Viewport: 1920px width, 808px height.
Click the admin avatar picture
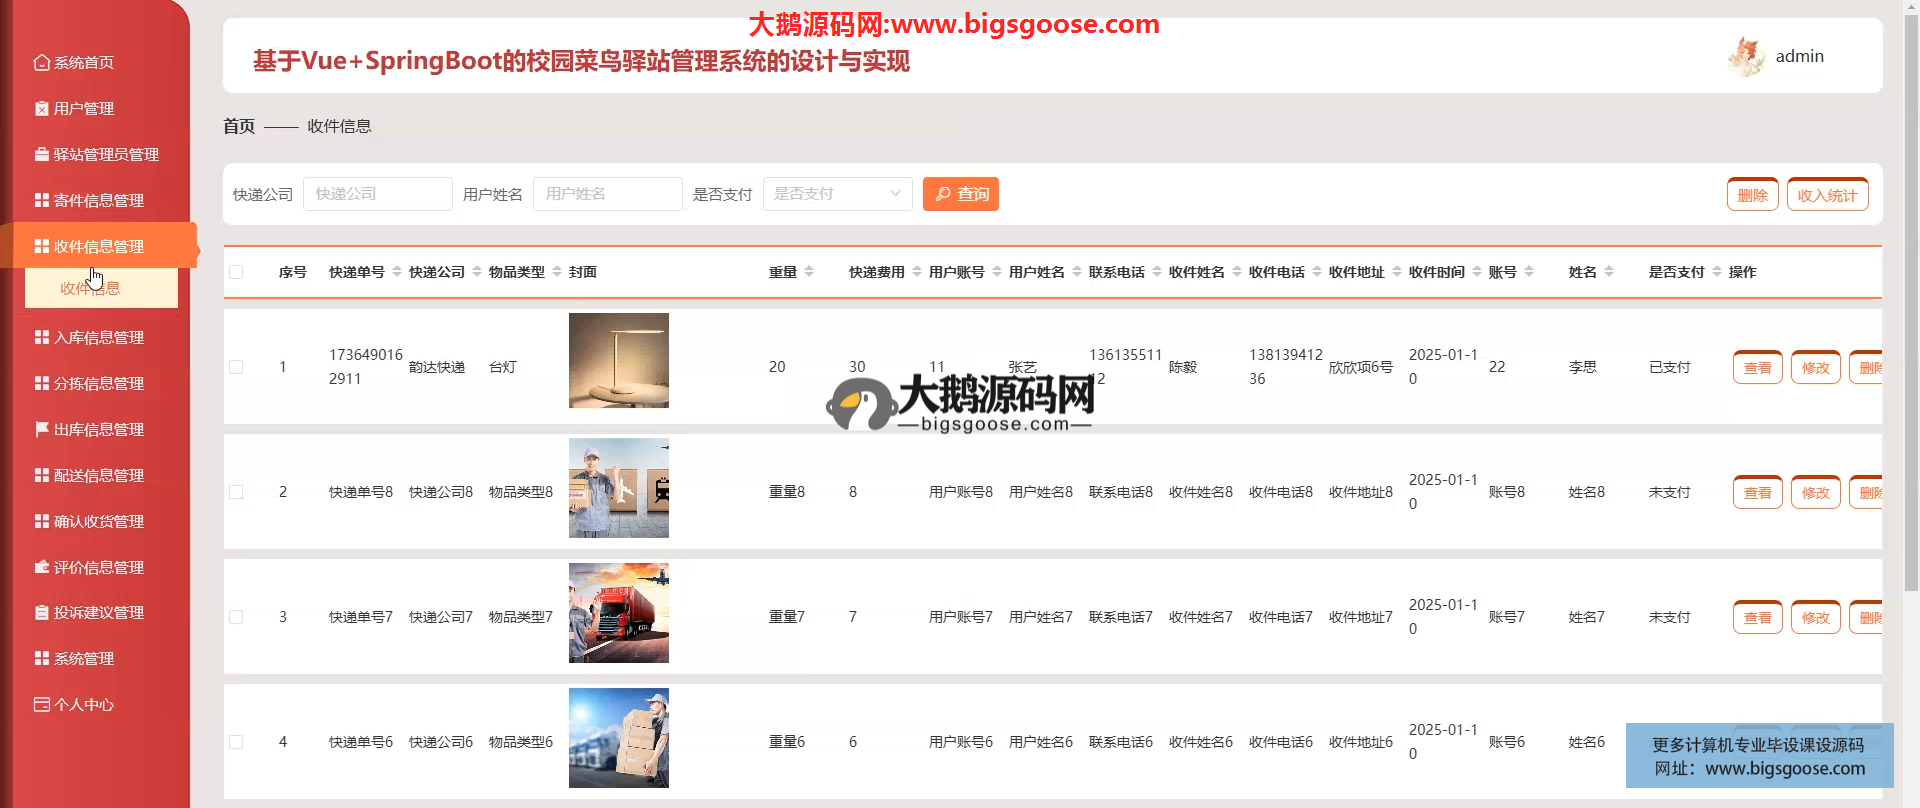(x=1746, y=57)
